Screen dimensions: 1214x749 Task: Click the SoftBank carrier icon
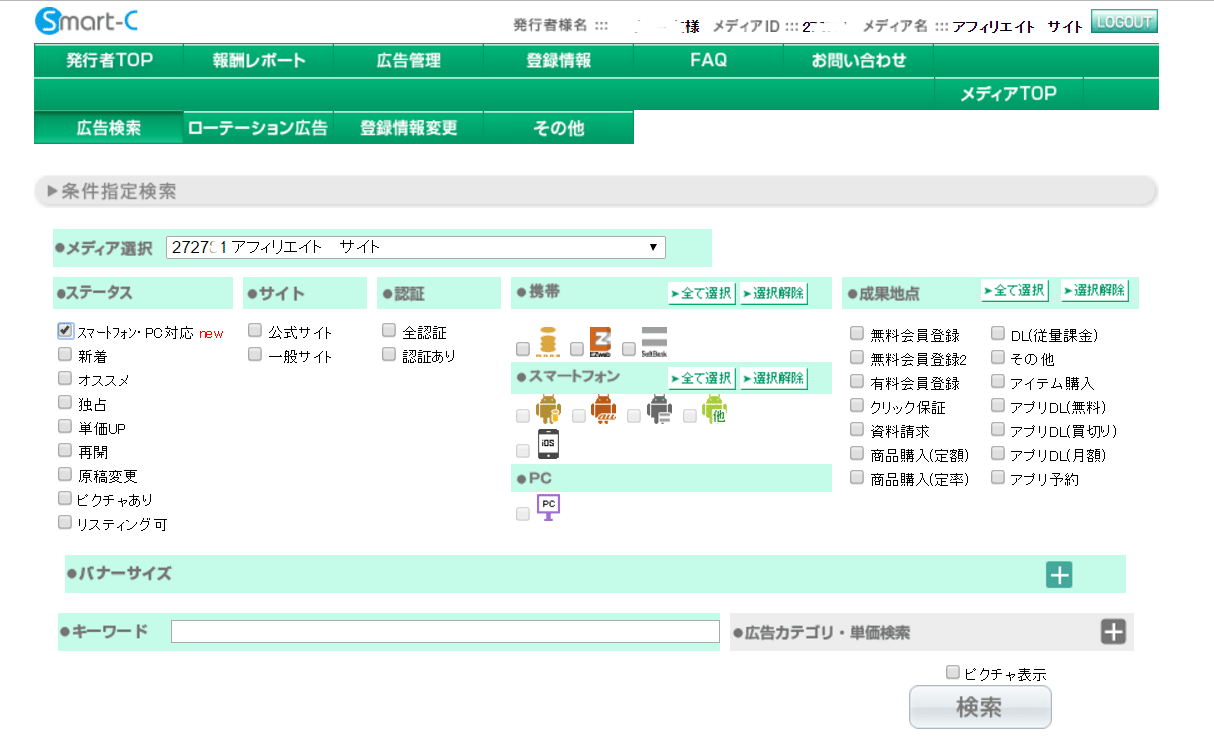654,341
